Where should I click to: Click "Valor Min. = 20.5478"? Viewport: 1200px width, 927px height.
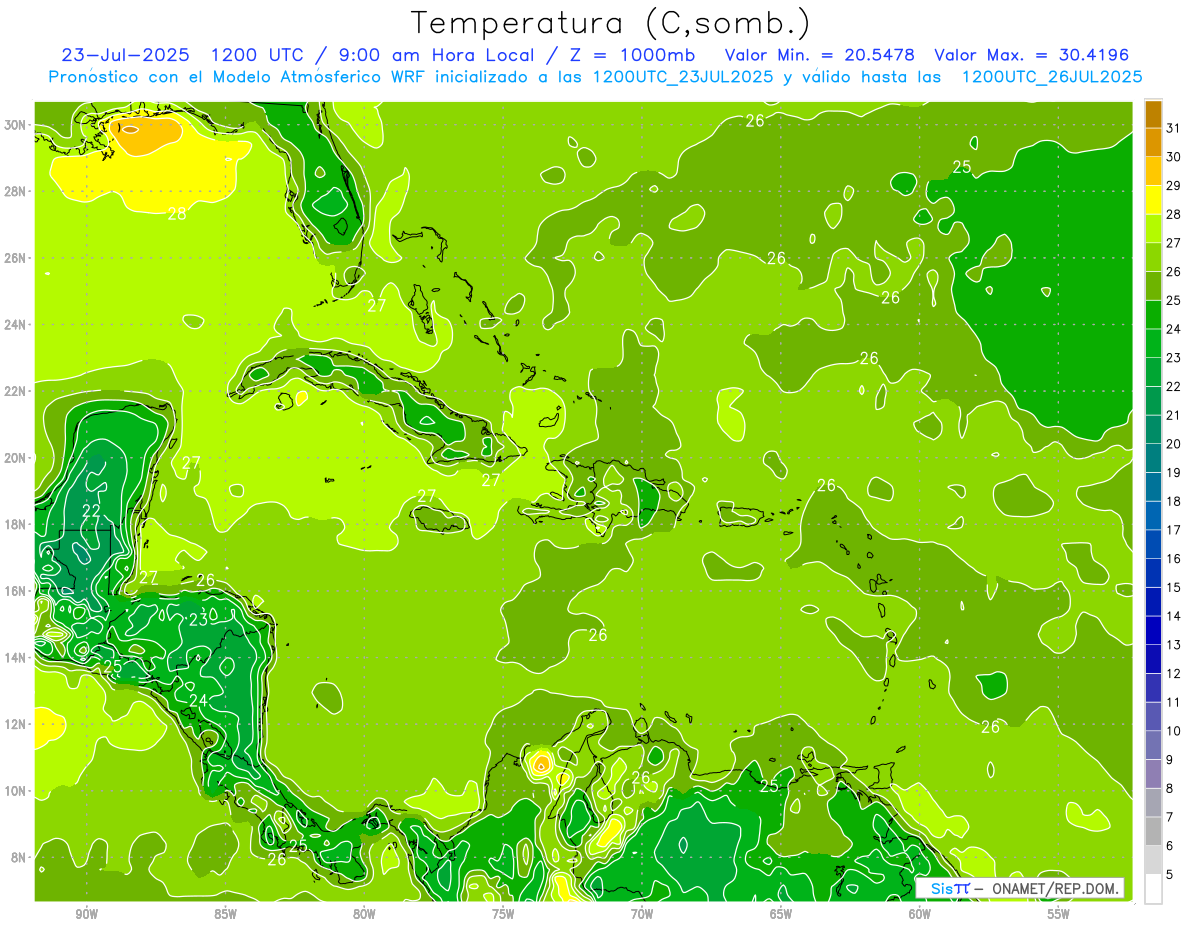(819, 54)
